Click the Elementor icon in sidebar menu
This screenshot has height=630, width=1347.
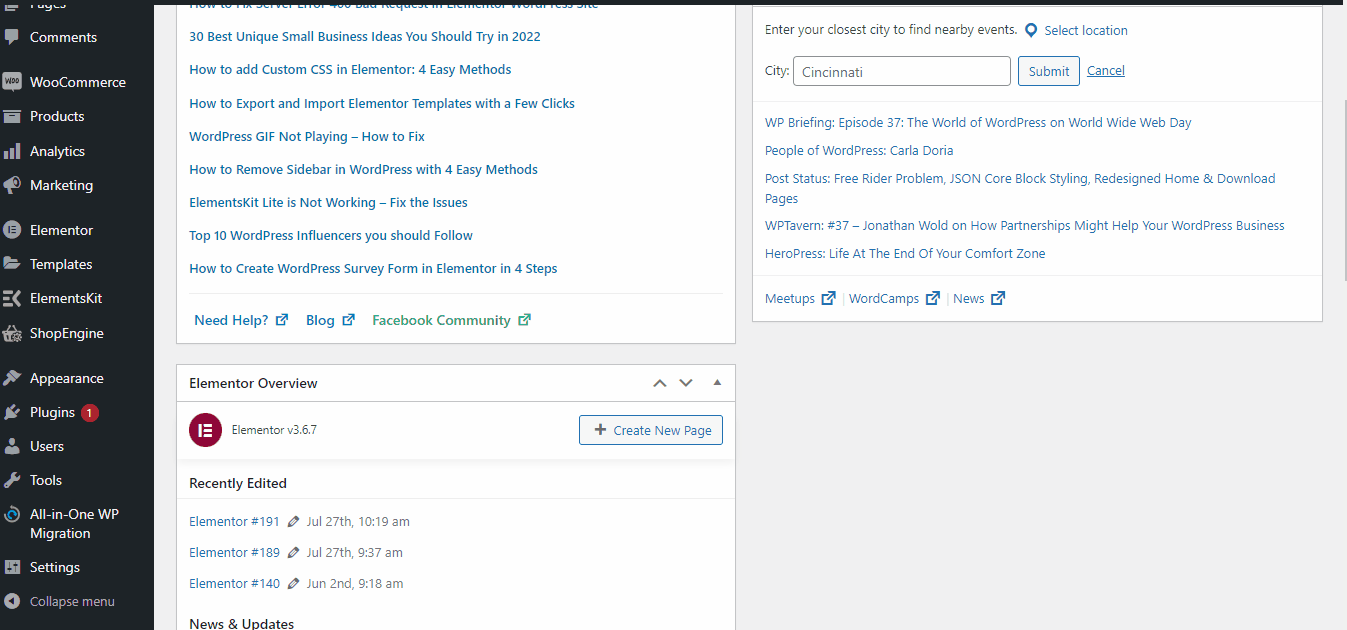(x=12, y=230)
